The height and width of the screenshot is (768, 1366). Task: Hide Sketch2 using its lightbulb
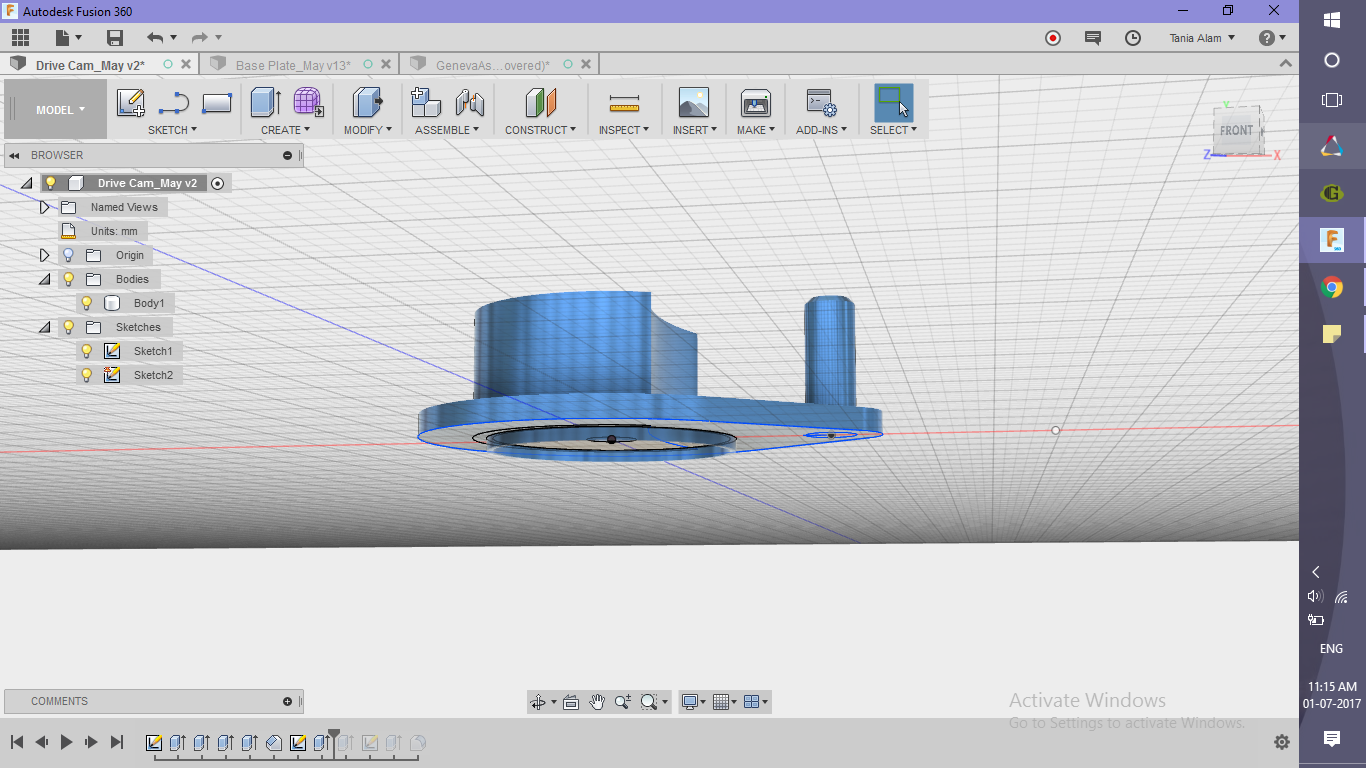(86, 375)
